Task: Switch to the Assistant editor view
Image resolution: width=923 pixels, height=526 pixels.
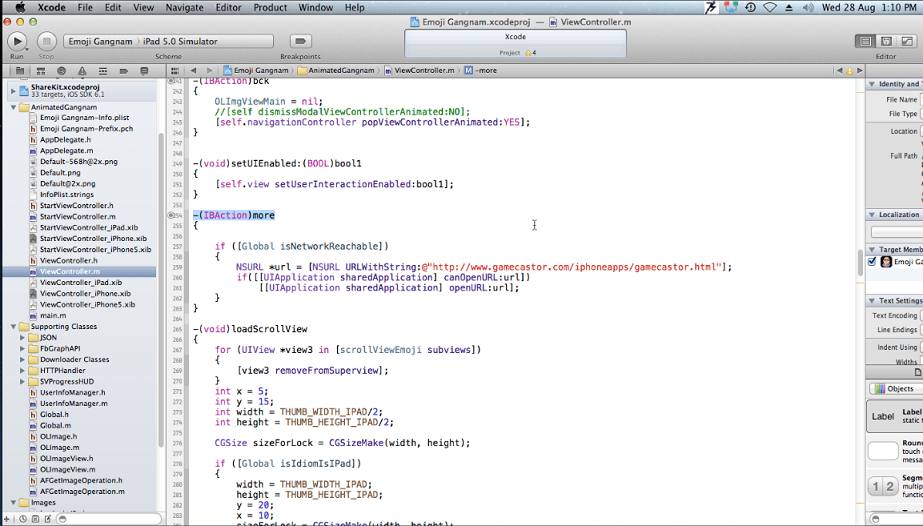Action: coord(886,41)
